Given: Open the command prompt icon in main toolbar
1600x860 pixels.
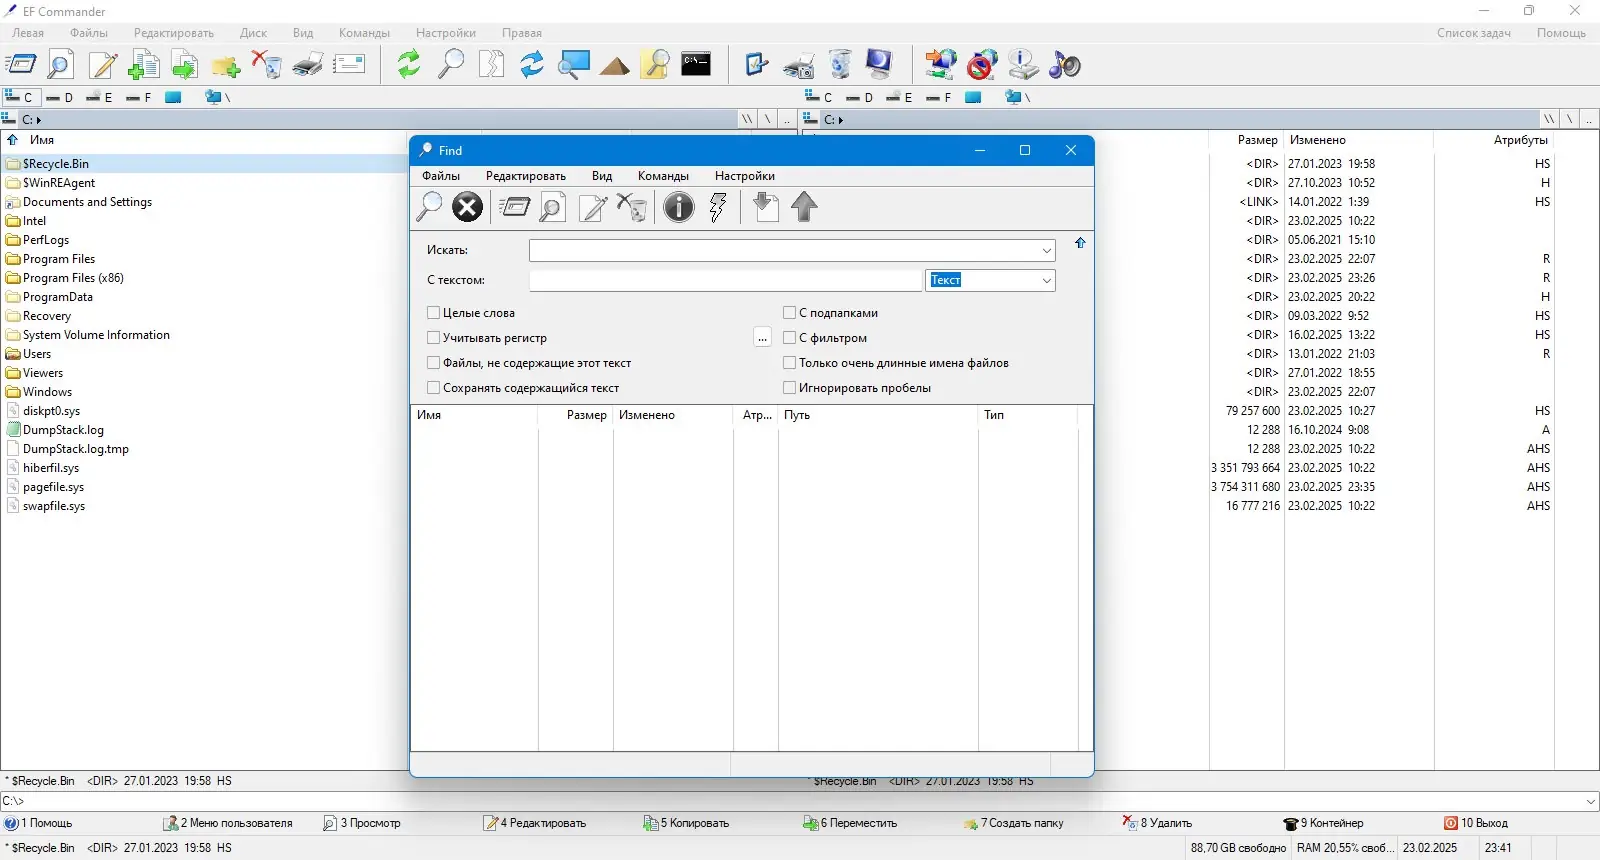Looking at the screenshot, I should pyautogui.click(x=696, y=65).
